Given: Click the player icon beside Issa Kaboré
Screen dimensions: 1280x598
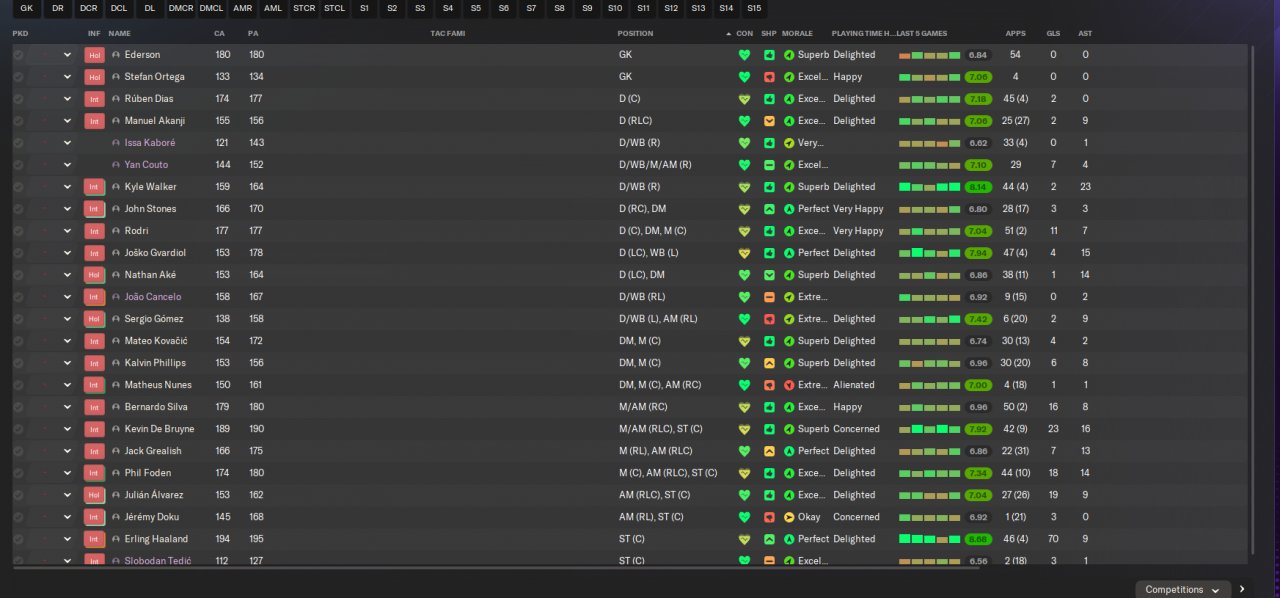Looking at the screenshot, I should (116, 143).
